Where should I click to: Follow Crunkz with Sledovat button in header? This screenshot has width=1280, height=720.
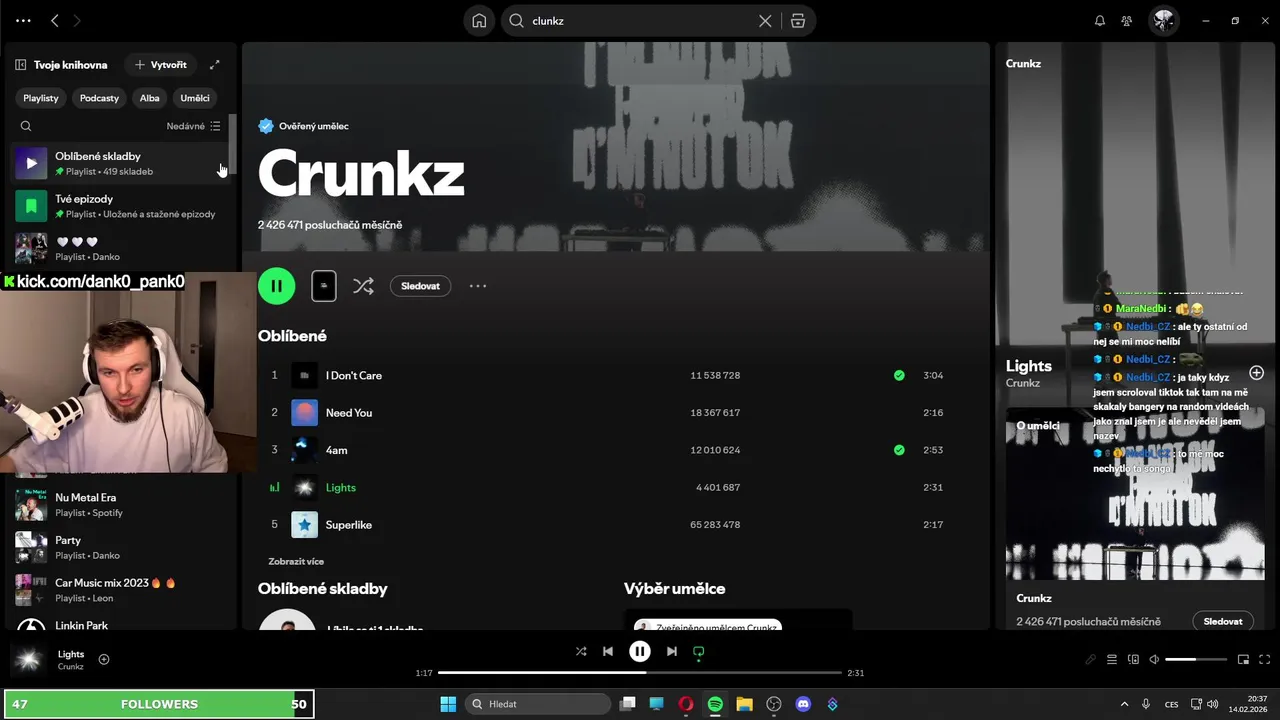pos(420,286)
